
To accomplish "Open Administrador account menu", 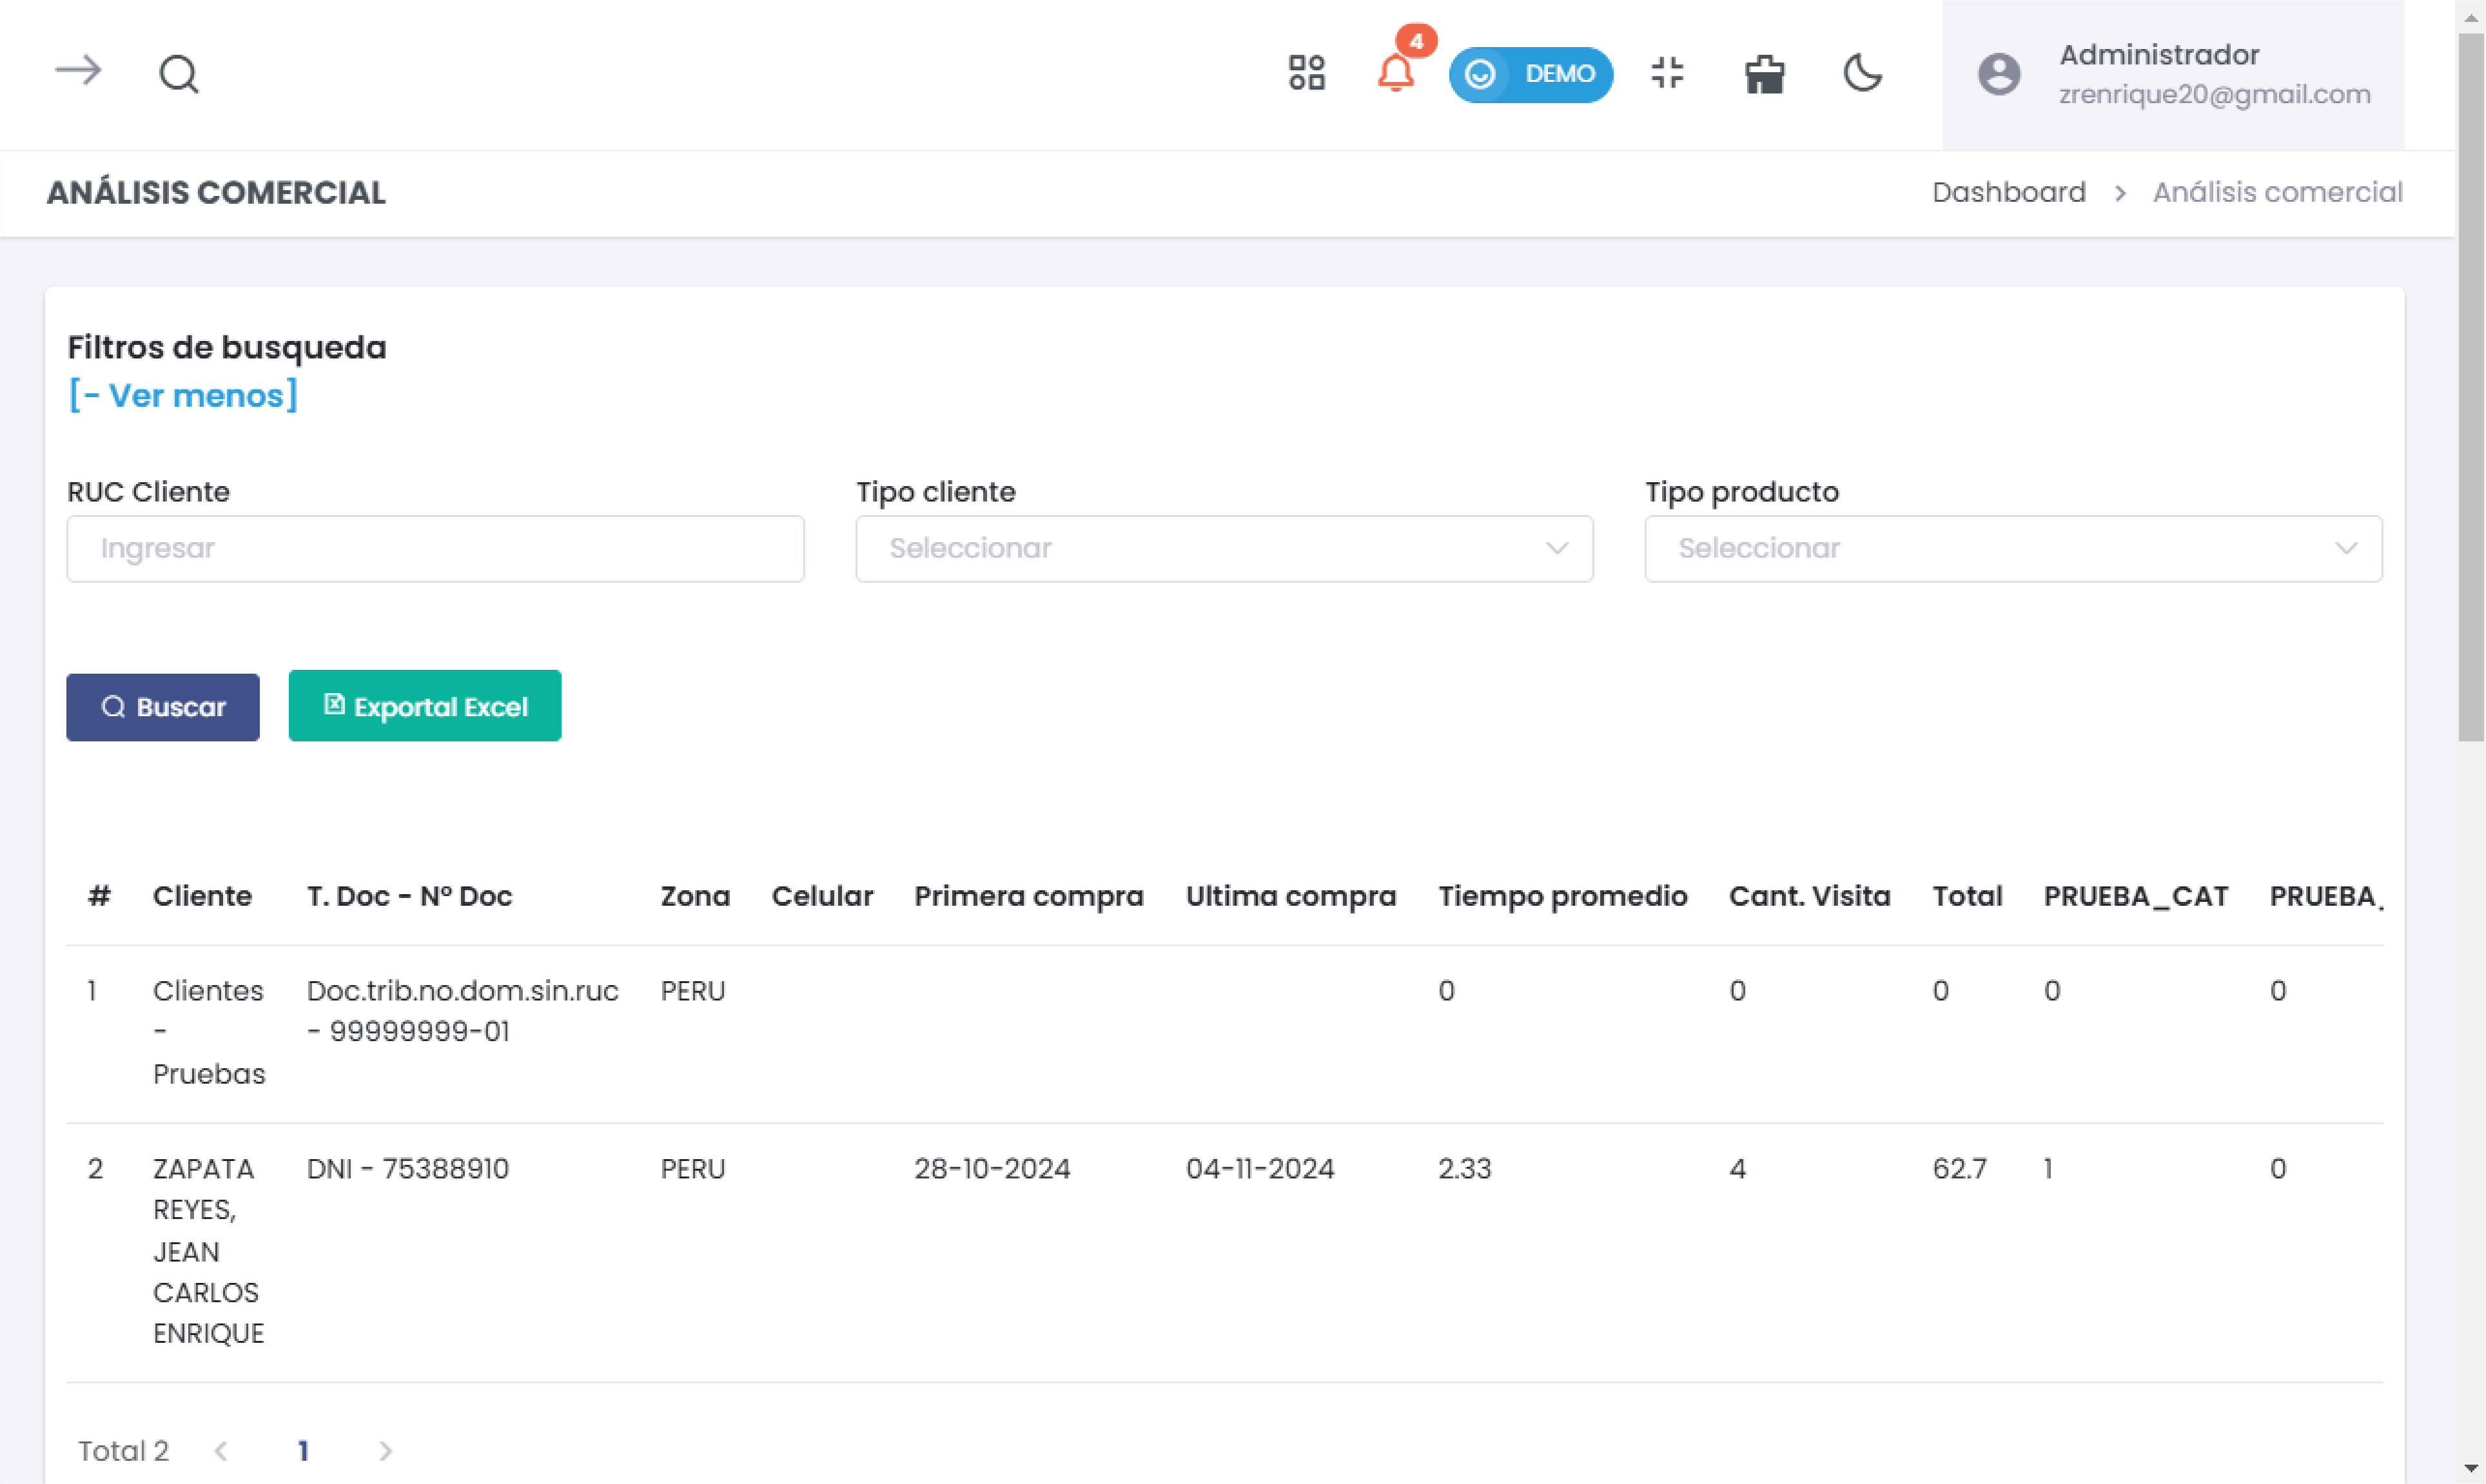I will click(x=2173, y=75).
